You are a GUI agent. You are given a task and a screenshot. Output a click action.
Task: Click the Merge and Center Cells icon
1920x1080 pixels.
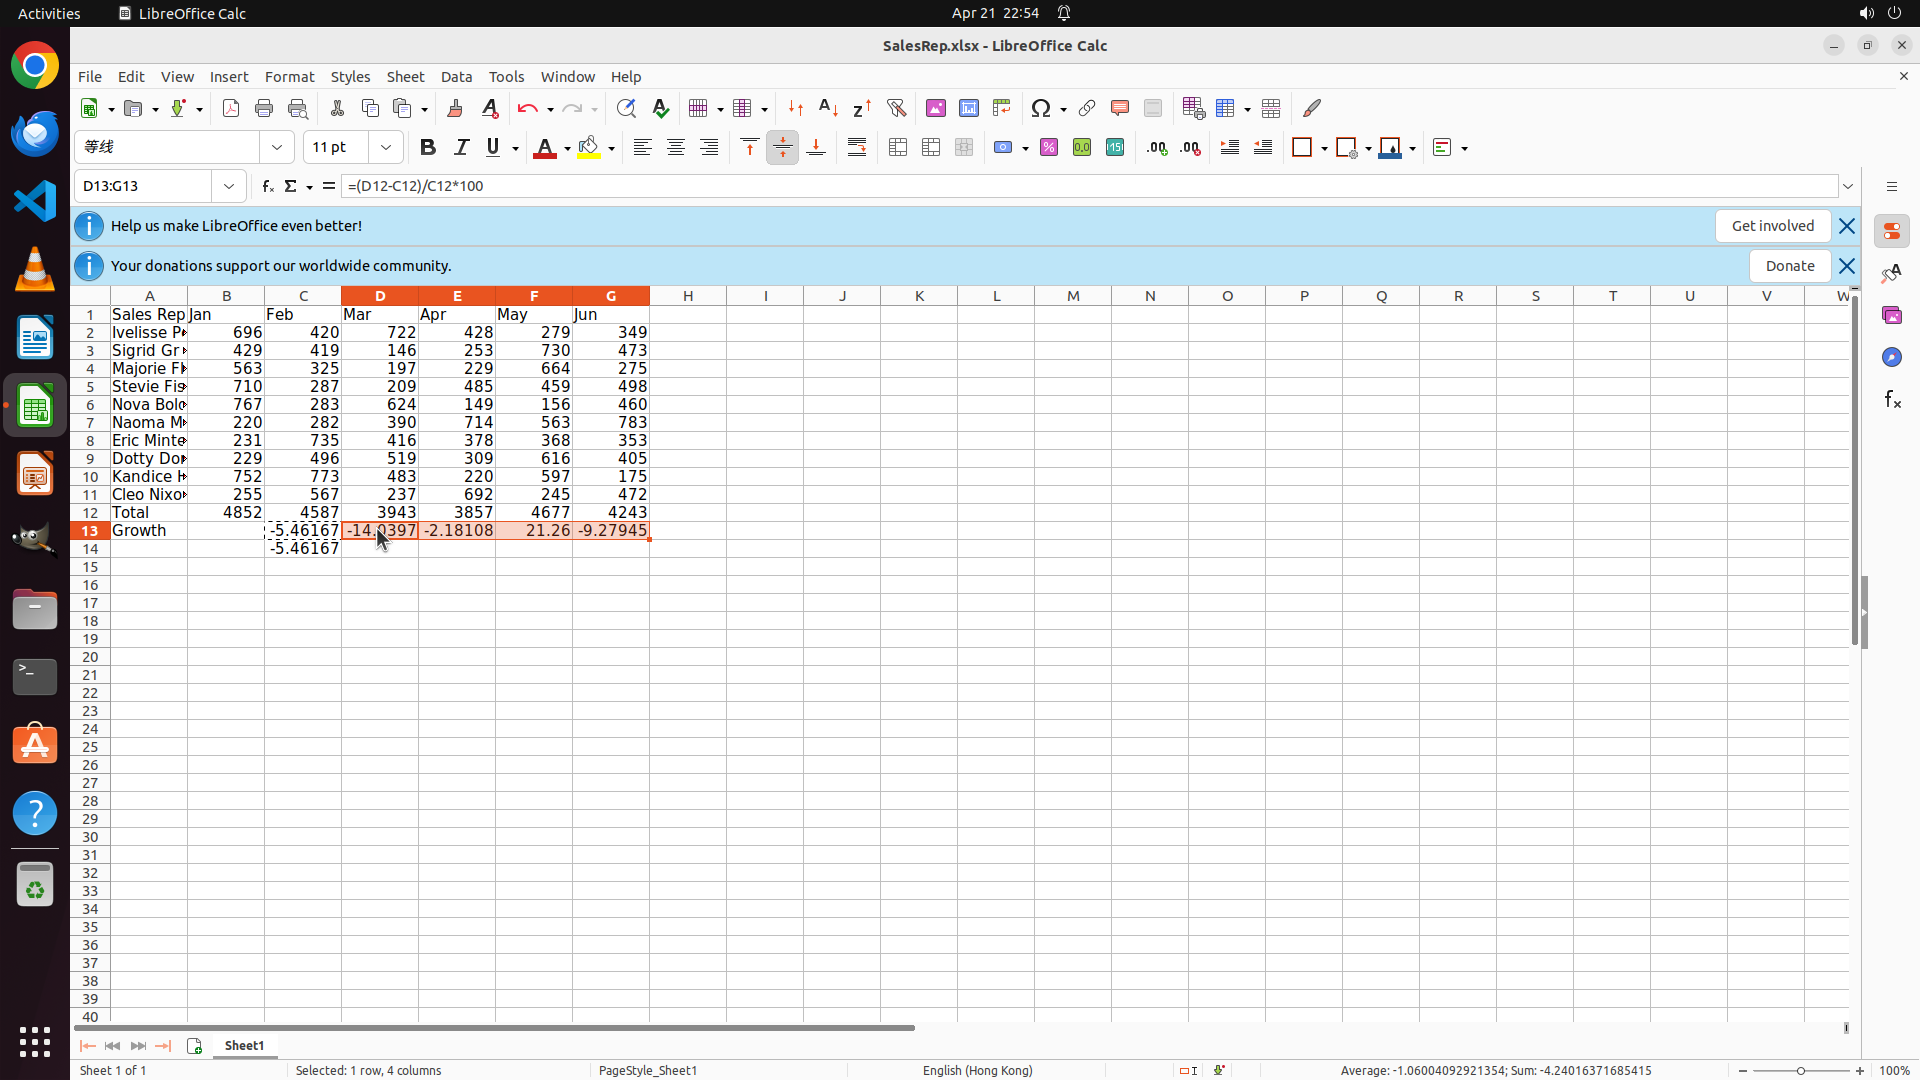point(898,148)
